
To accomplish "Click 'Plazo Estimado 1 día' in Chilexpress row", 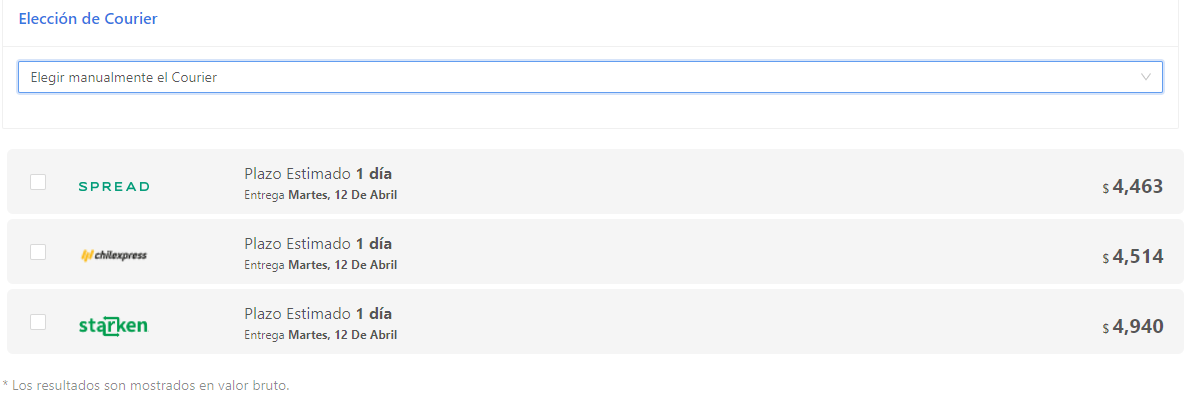I will click(318, 244).
